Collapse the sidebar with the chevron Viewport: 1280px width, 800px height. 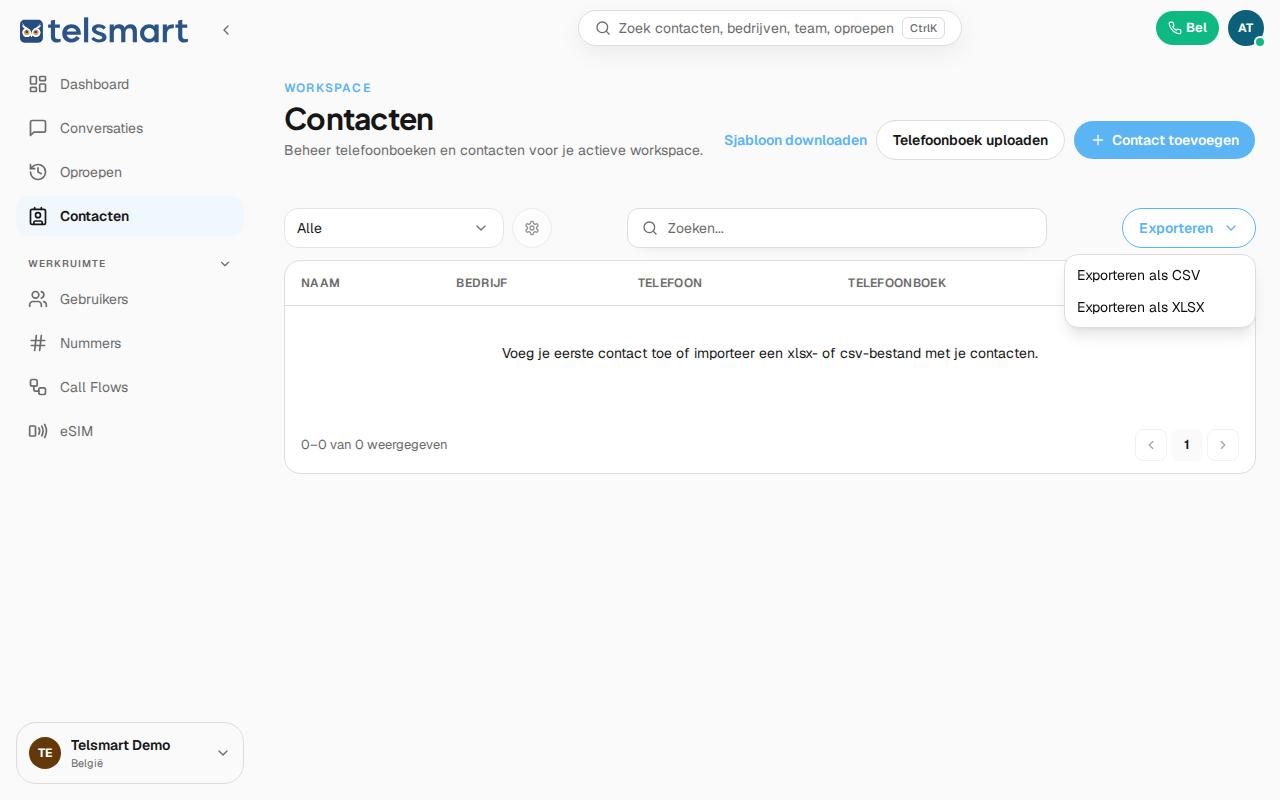(x=226, y=30)
